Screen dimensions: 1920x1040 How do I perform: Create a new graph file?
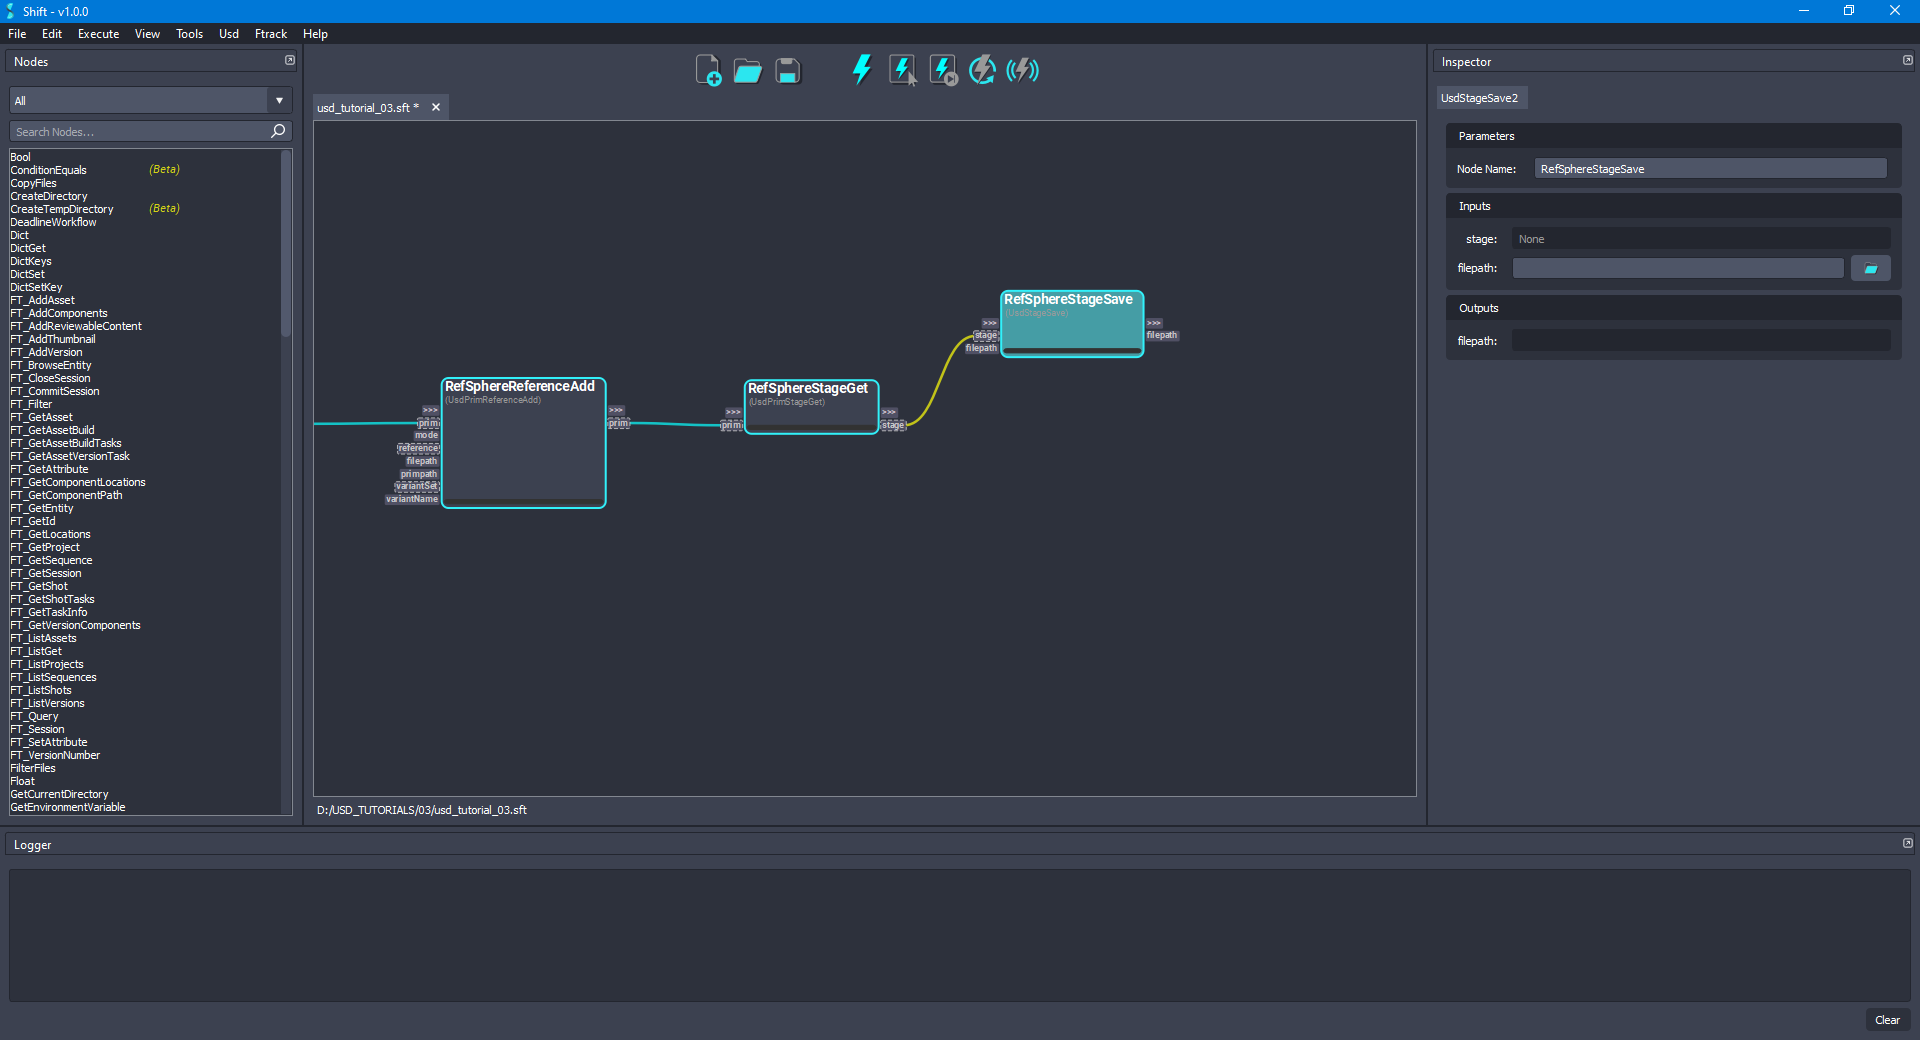point(708,70)
